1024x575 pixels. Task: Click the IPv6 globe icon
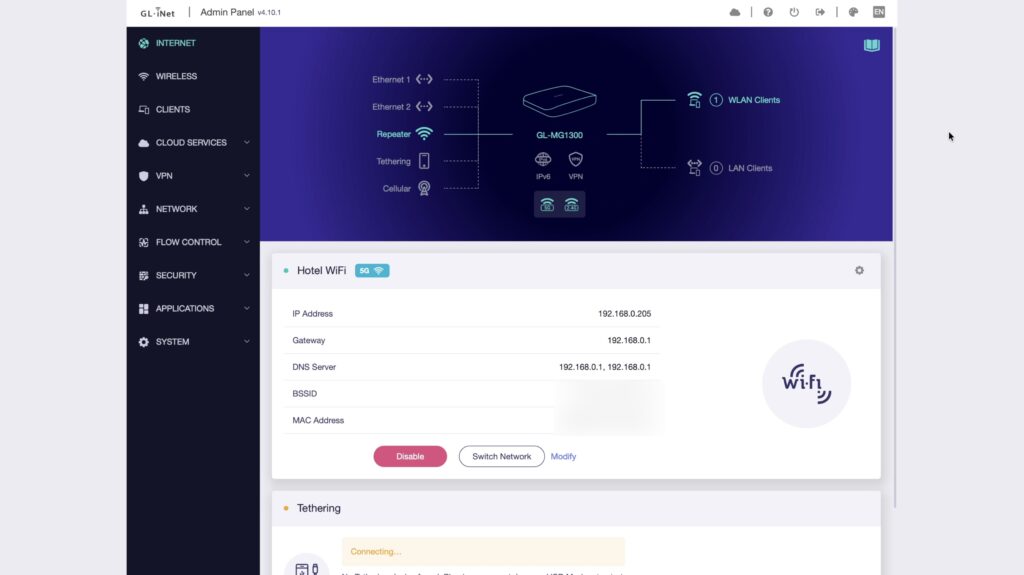[x=543, y=159]
